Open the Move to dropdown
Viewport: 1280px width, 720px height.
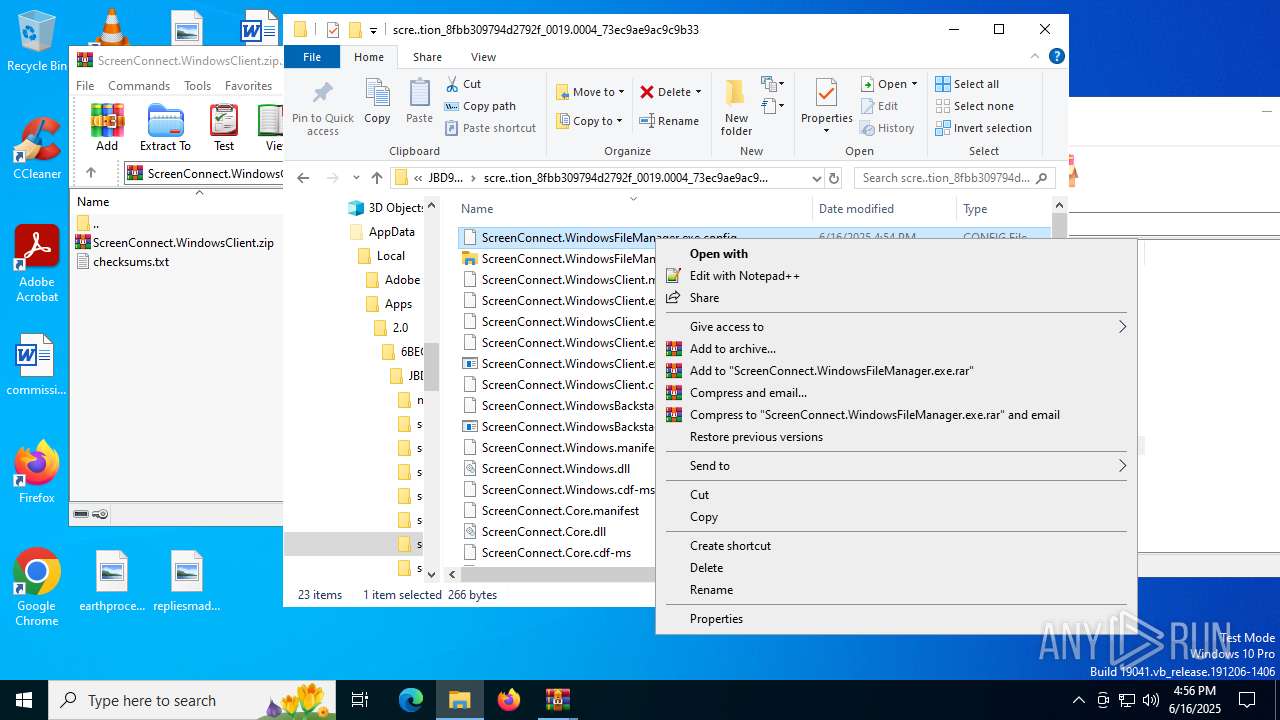tap(590, 92)
